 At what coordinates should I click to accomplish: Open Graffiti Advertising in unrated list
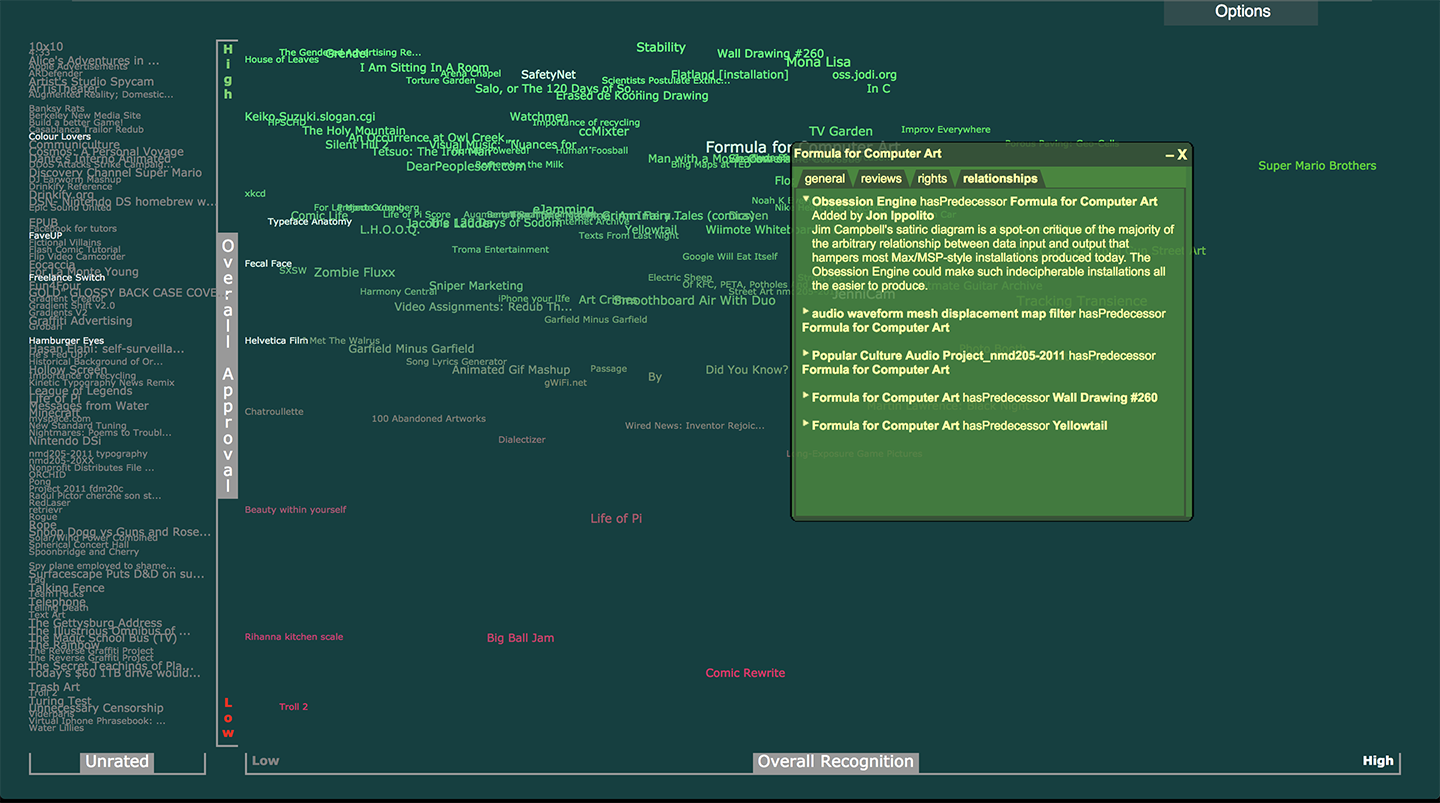click(x=80, y=321)
